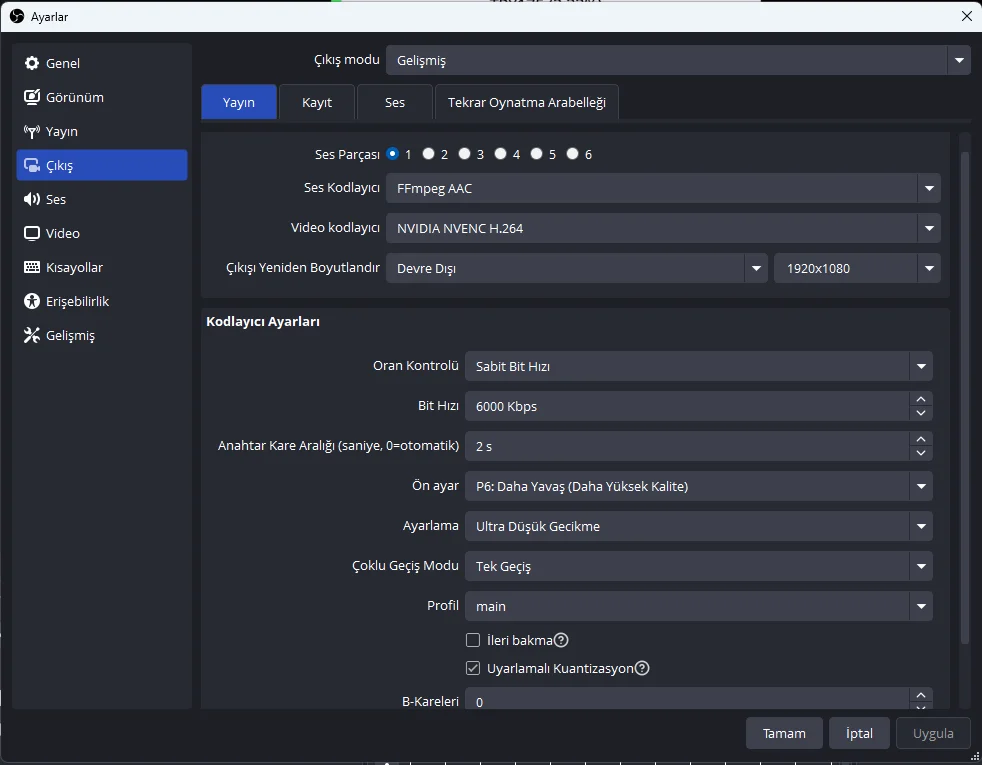Switch to the Kayıt tab
Viewport: 982px width, 765px height.
(317, 102)
